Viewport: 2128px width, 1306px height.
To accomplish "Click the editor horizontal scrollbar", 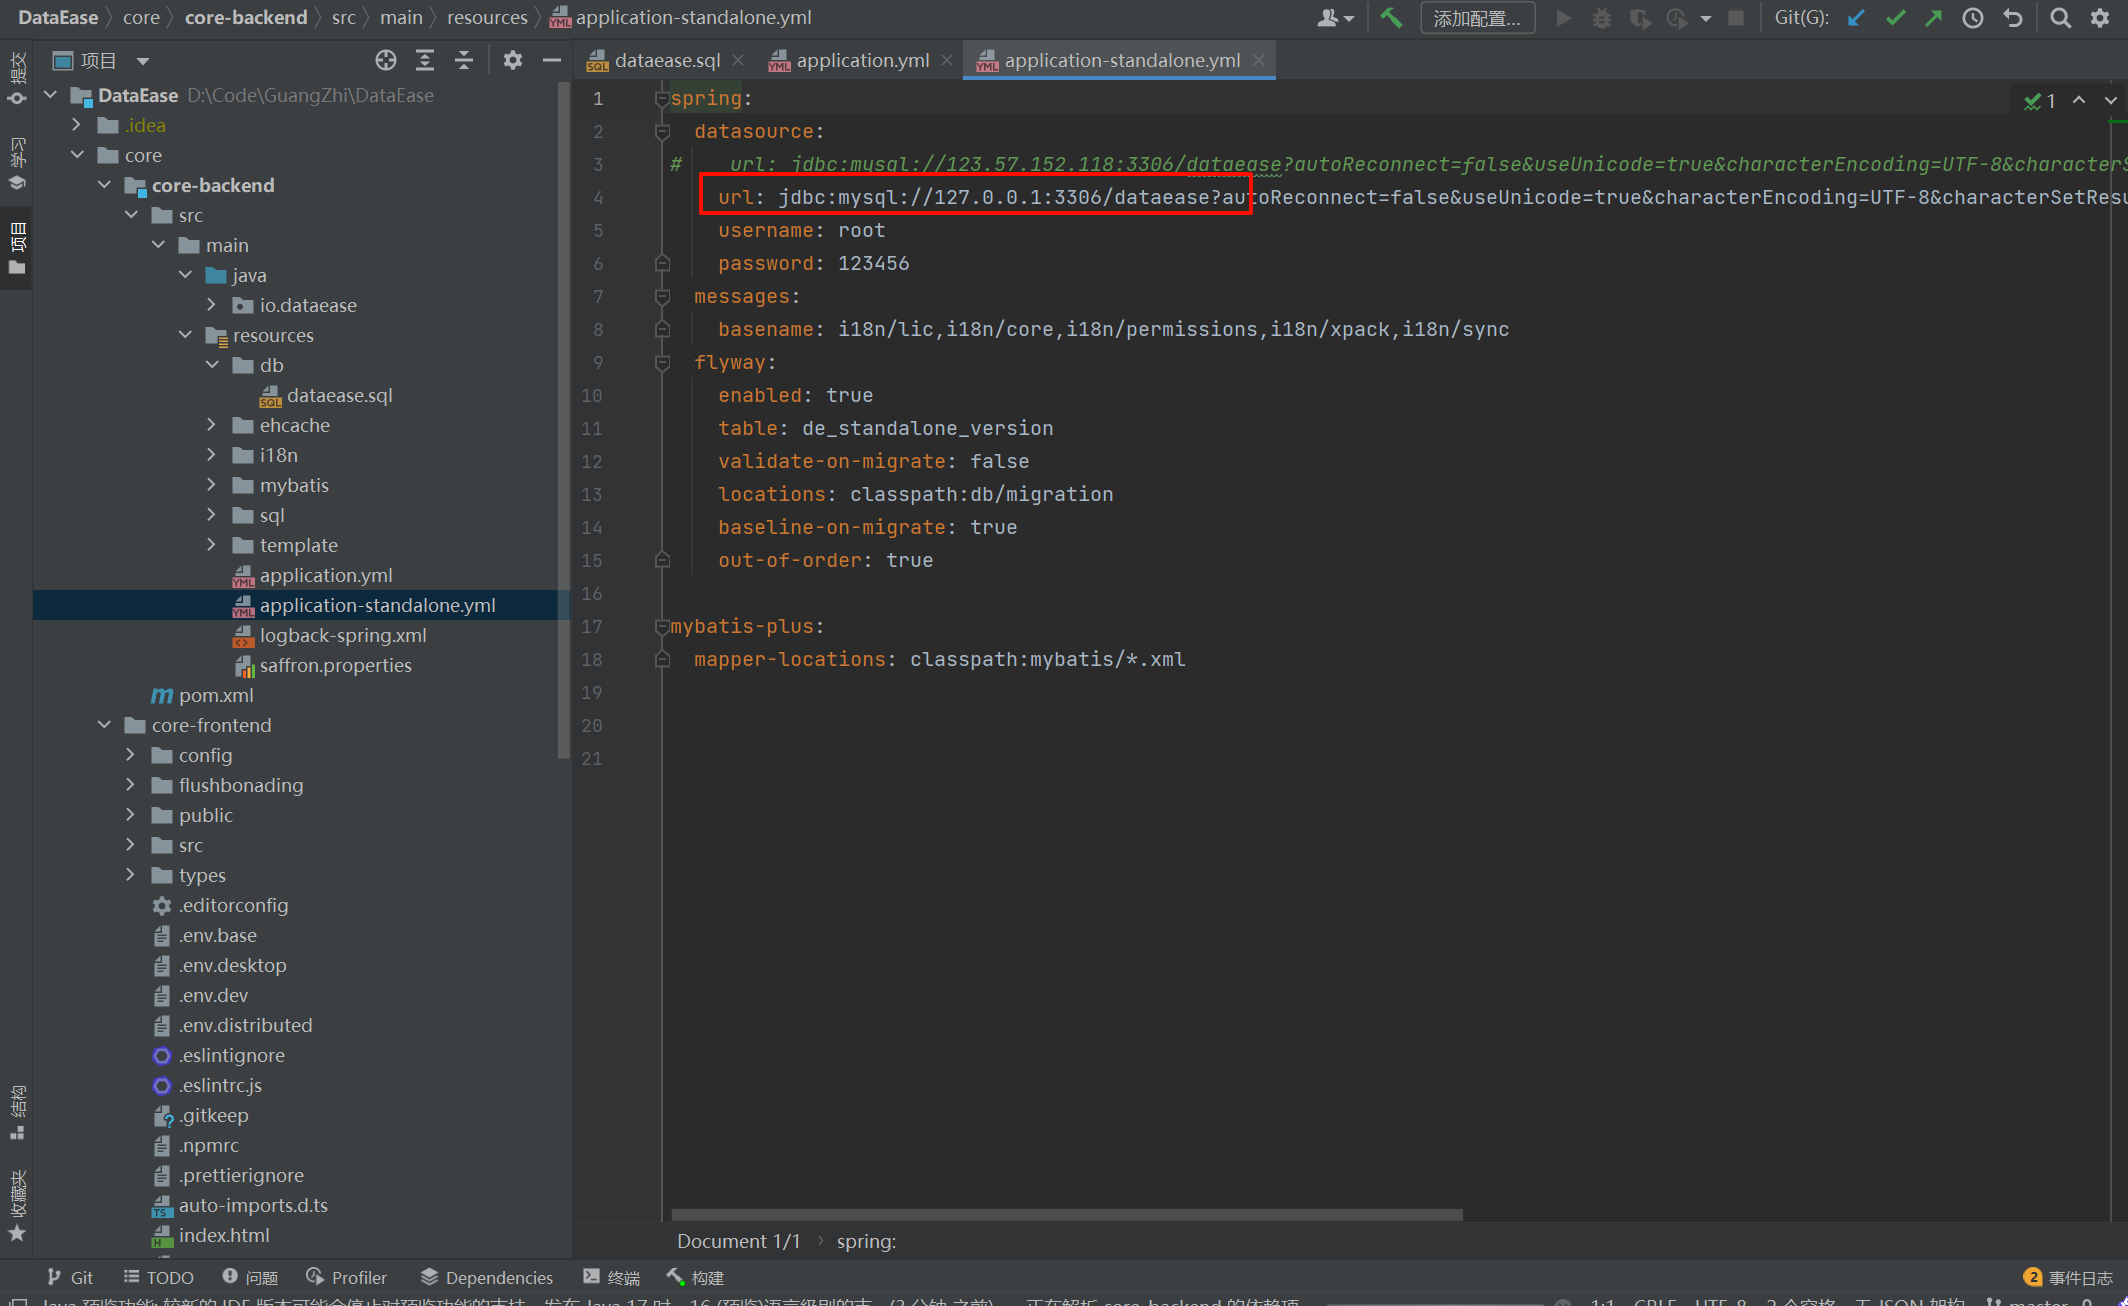I will (x=1066, y=1214).
